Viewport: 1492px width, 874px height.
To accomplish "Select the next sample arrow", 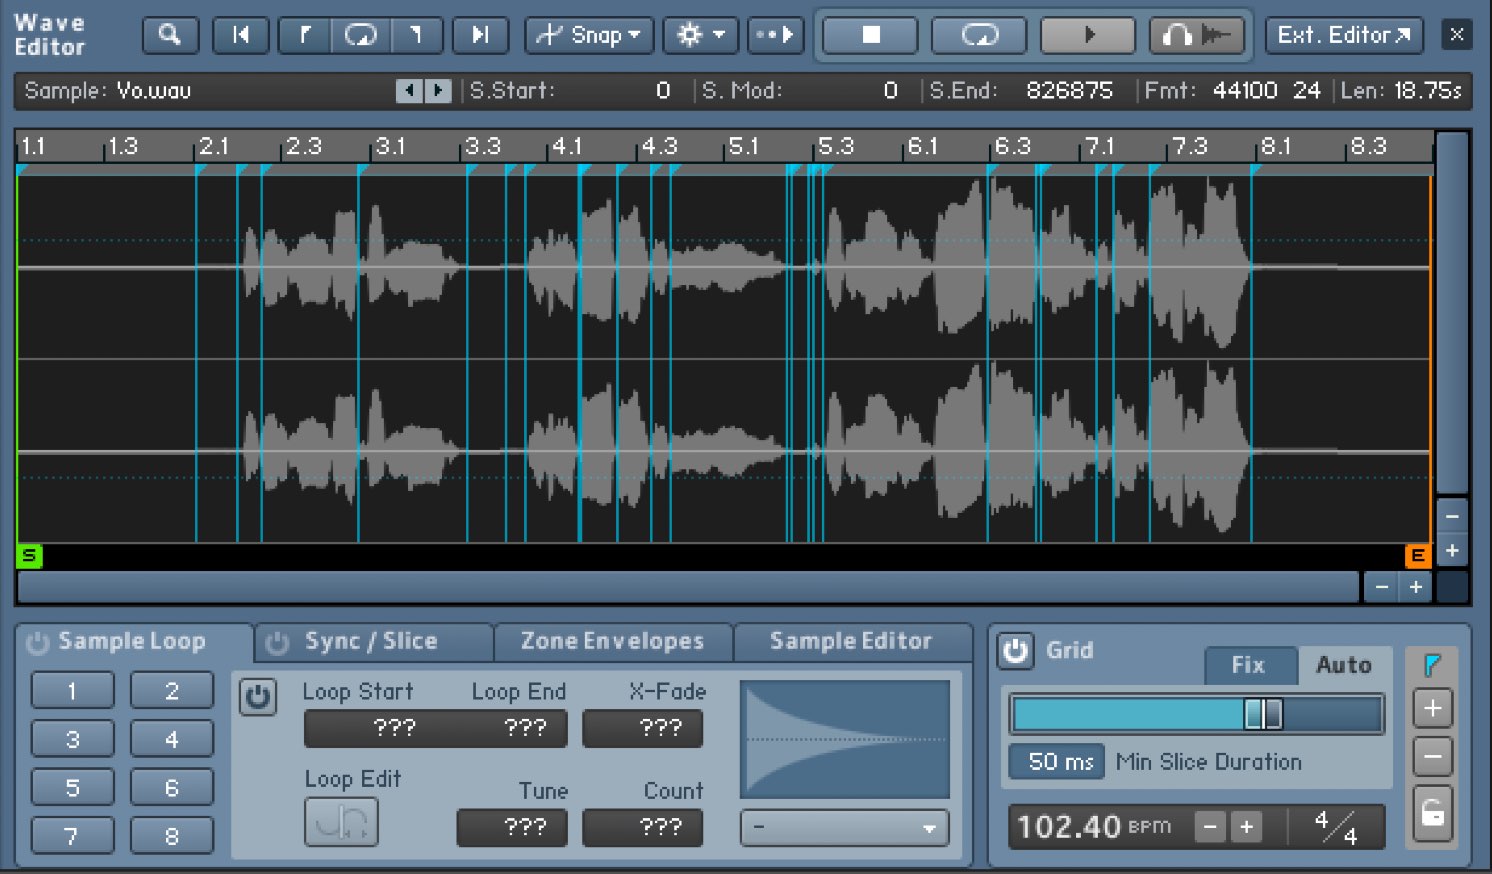I will coord(438,91).
